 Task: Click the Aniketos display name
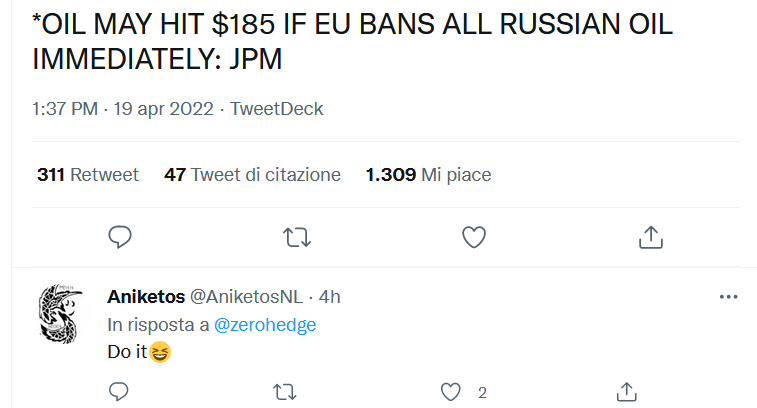[x=146, y=296]
